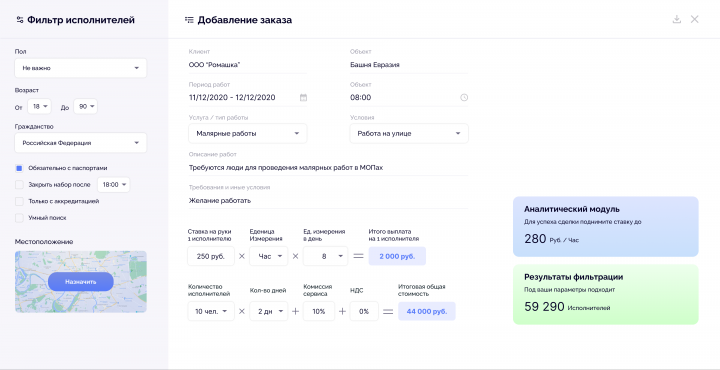720x370 pixels.
Task: Click the 59 290 Исполнителей count
Action: click(567, 307)
